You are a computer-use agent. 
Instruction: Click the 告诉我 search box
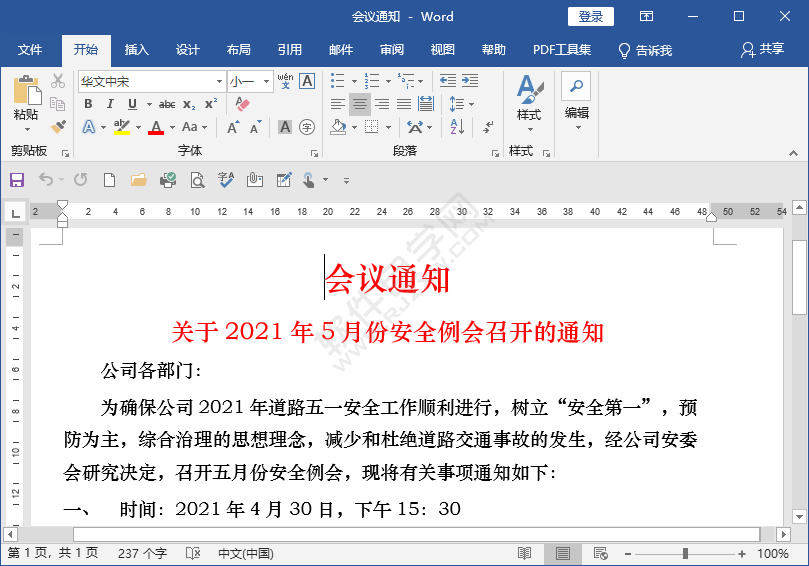click(x=645, y=51)
